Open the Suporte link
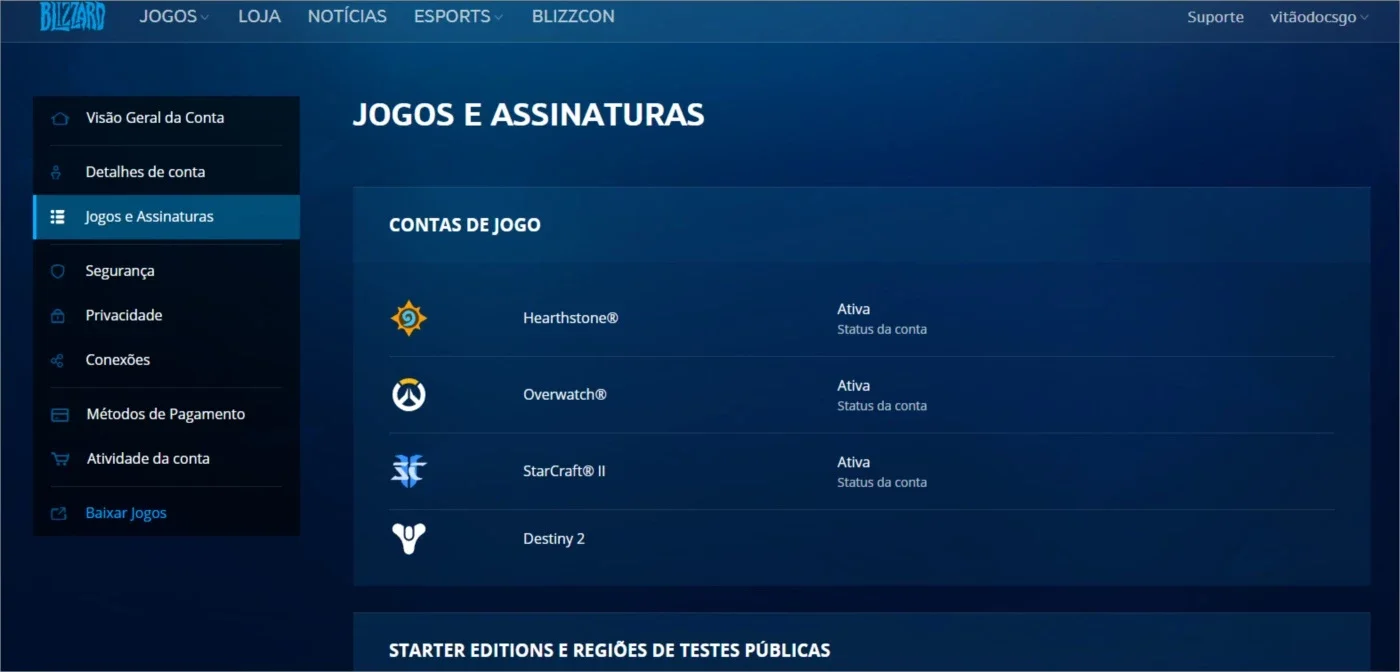1400x672 pixels. point(1215,17)
